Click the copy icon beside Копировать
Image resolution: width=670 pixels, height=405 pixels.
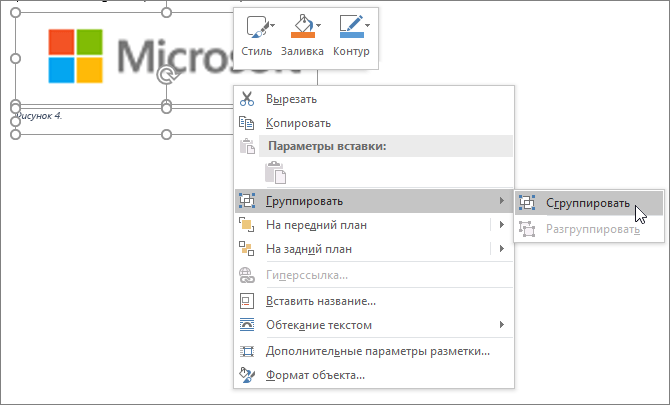pos(247,123)
